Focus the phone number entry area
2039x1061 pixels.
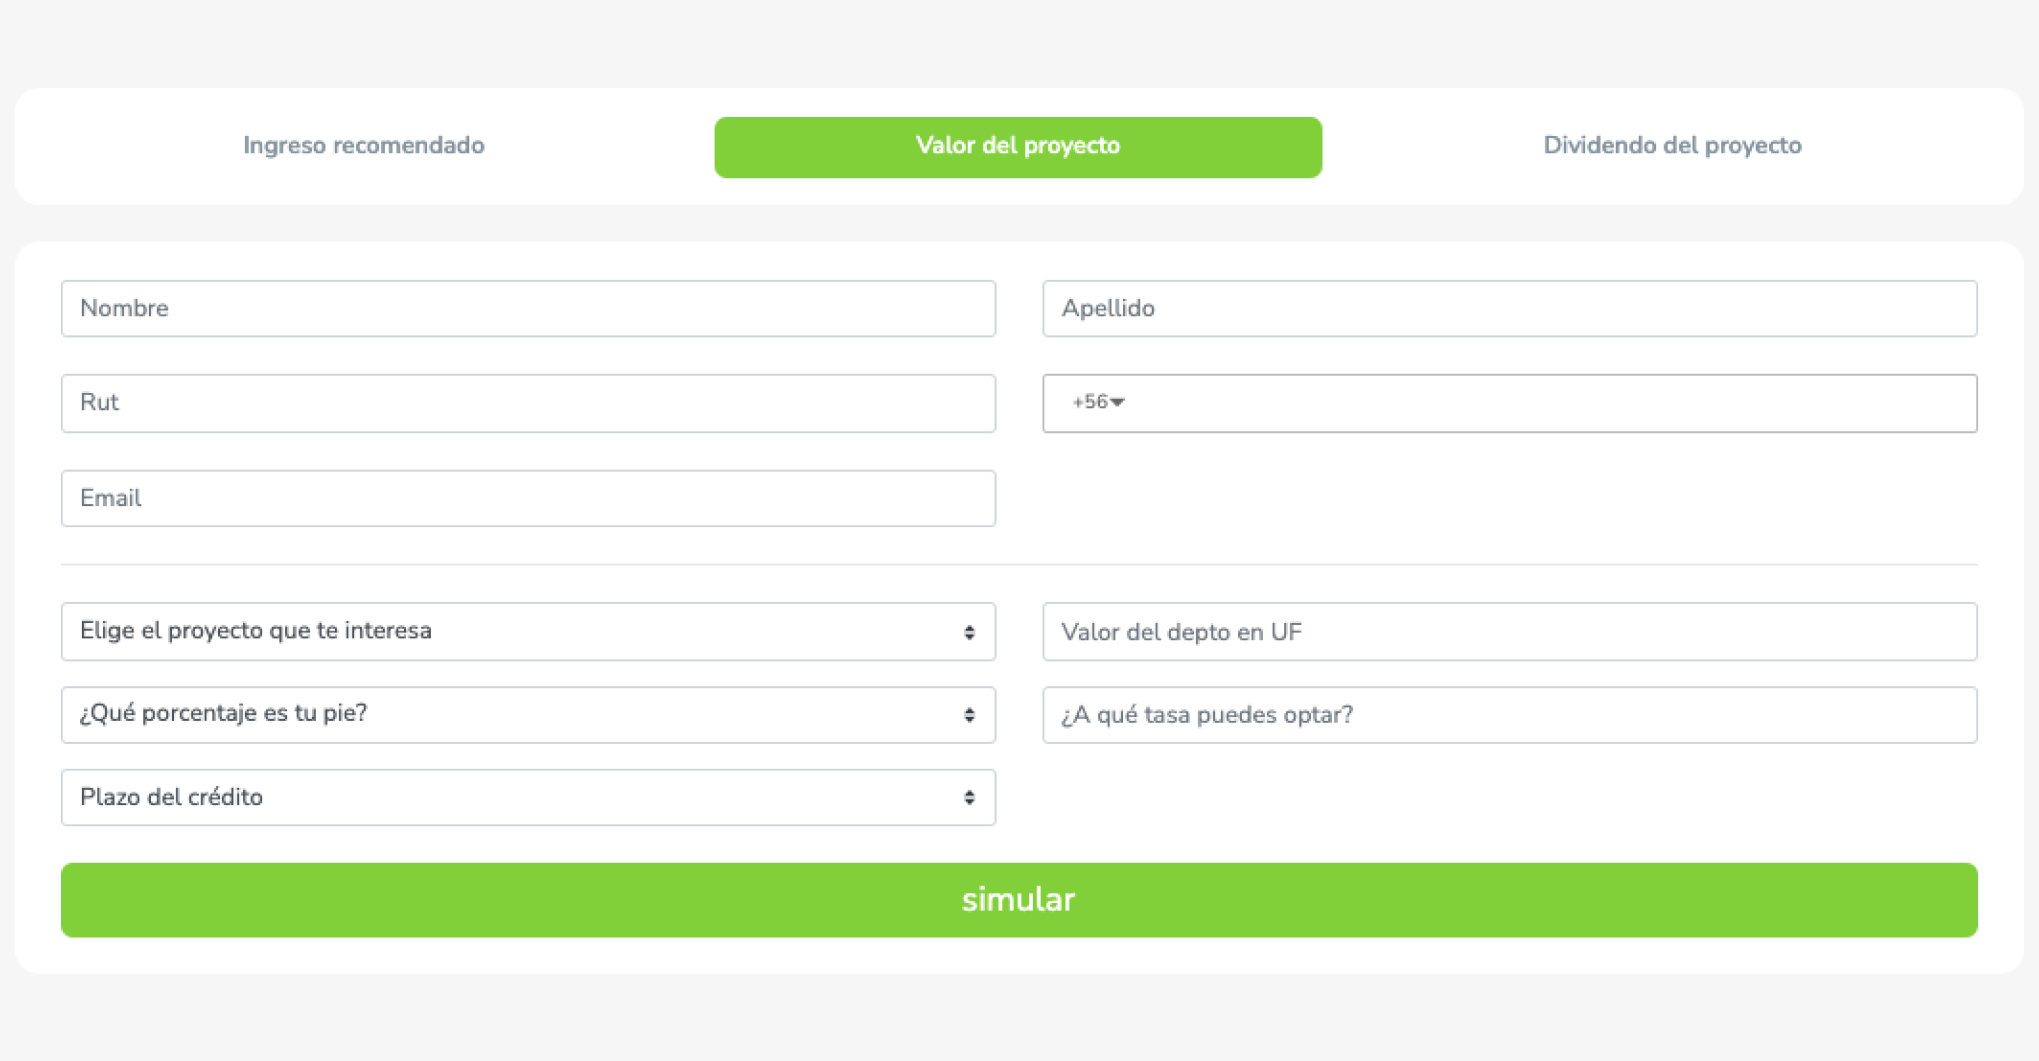(1550, 403)
